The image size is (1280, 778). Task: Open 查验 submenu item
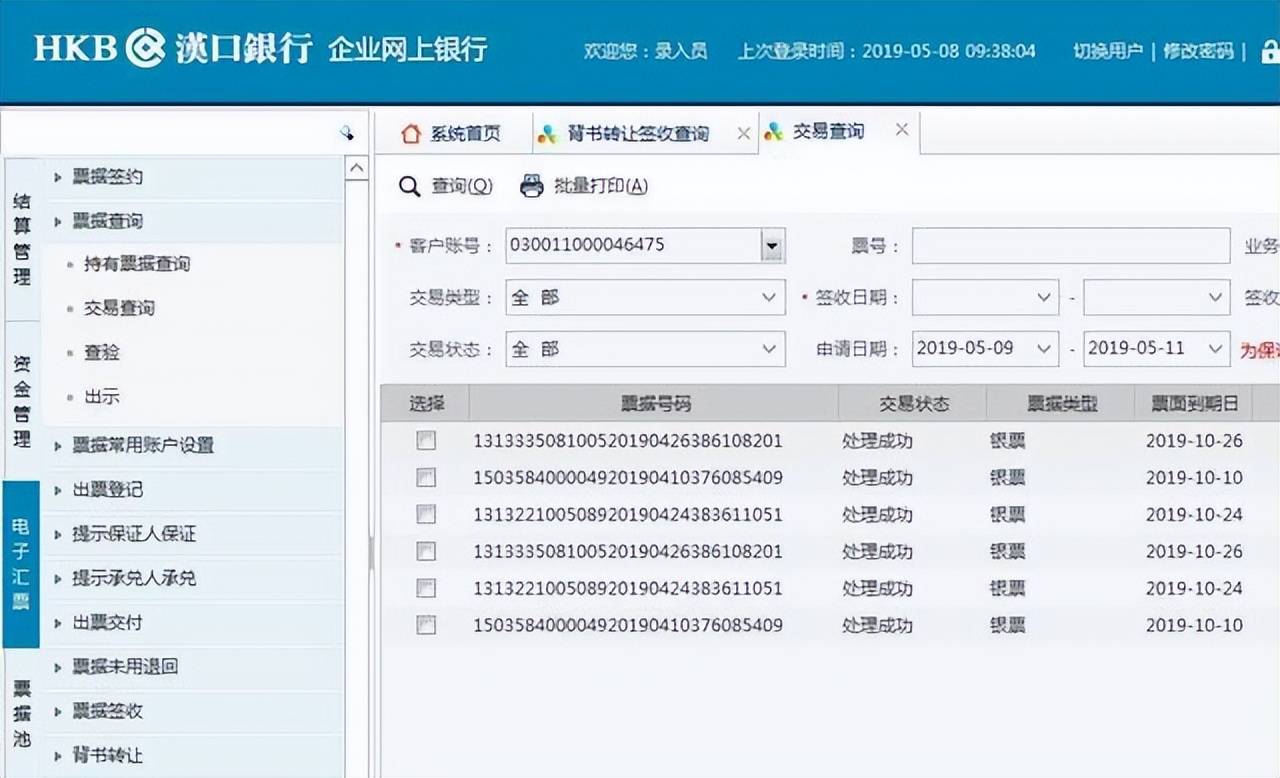pos(102,352)
